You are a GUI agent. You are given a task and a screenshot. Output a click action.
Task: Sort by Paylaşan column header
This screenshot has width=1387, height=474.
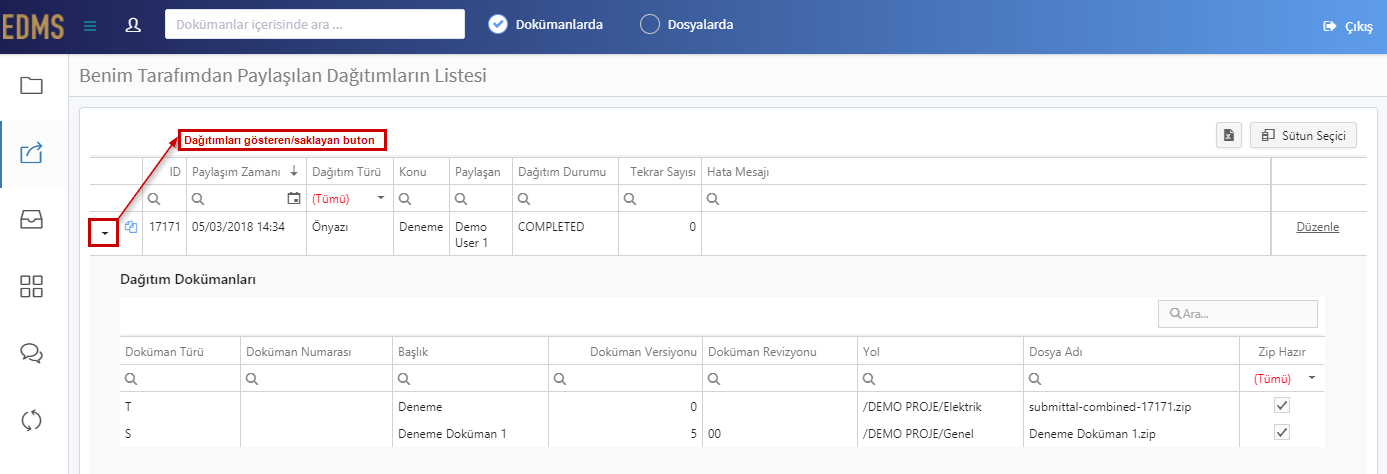coord(478,172)
